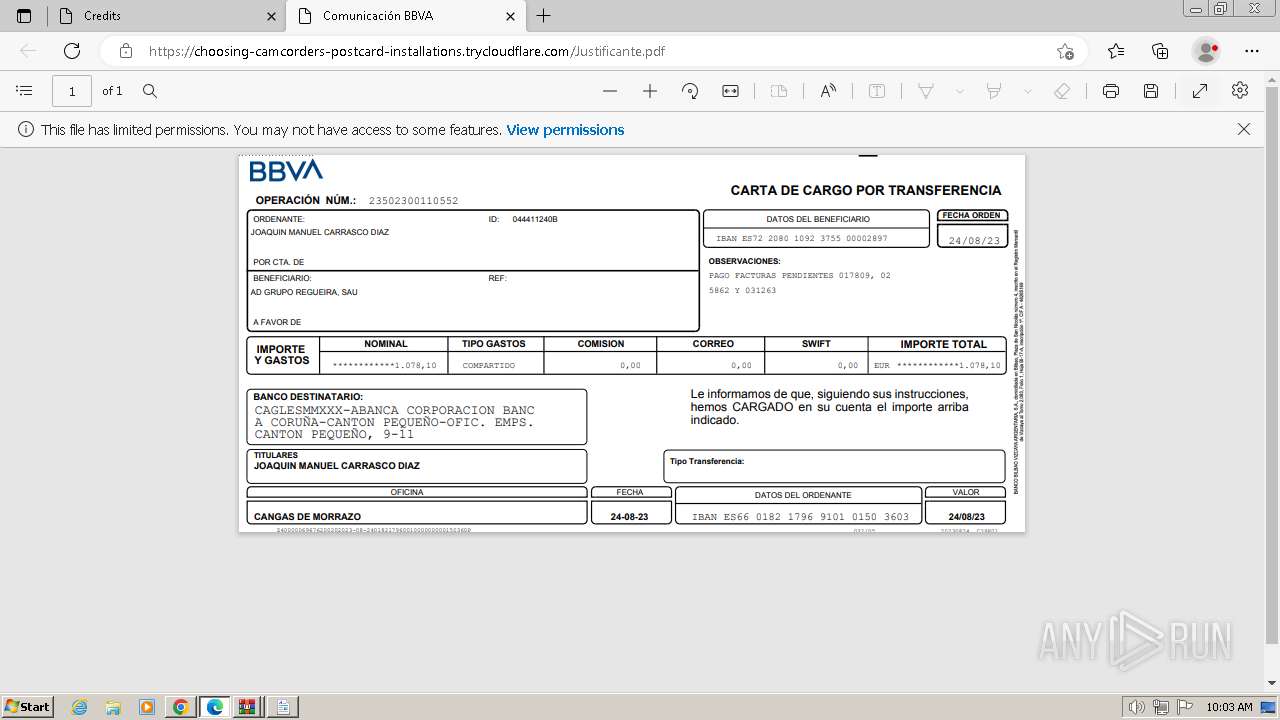Click the COMPARTIDO tipo gastos cell
Viewport: 1280px width, 720px height.
click(x=489, y=366)
